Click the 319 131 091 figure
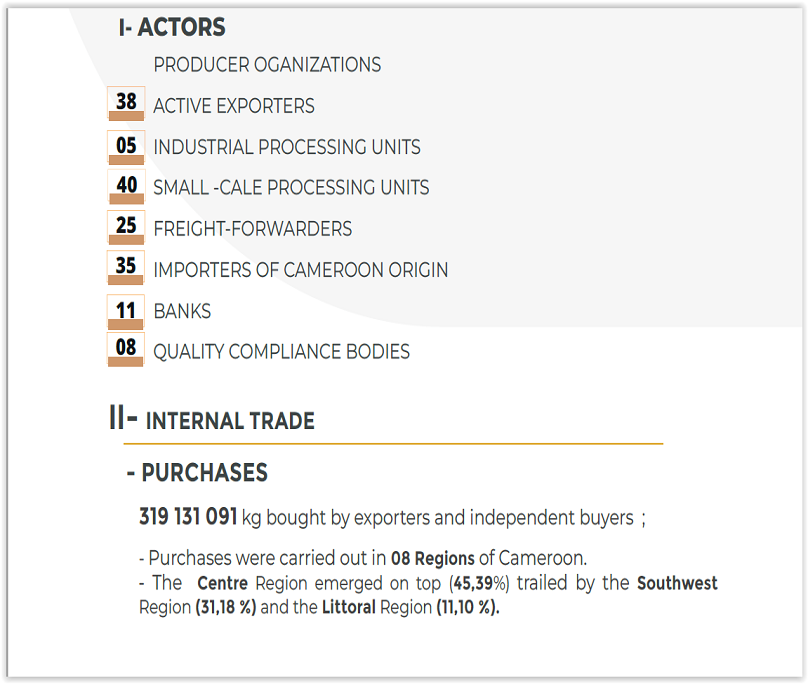 (188, 517)
